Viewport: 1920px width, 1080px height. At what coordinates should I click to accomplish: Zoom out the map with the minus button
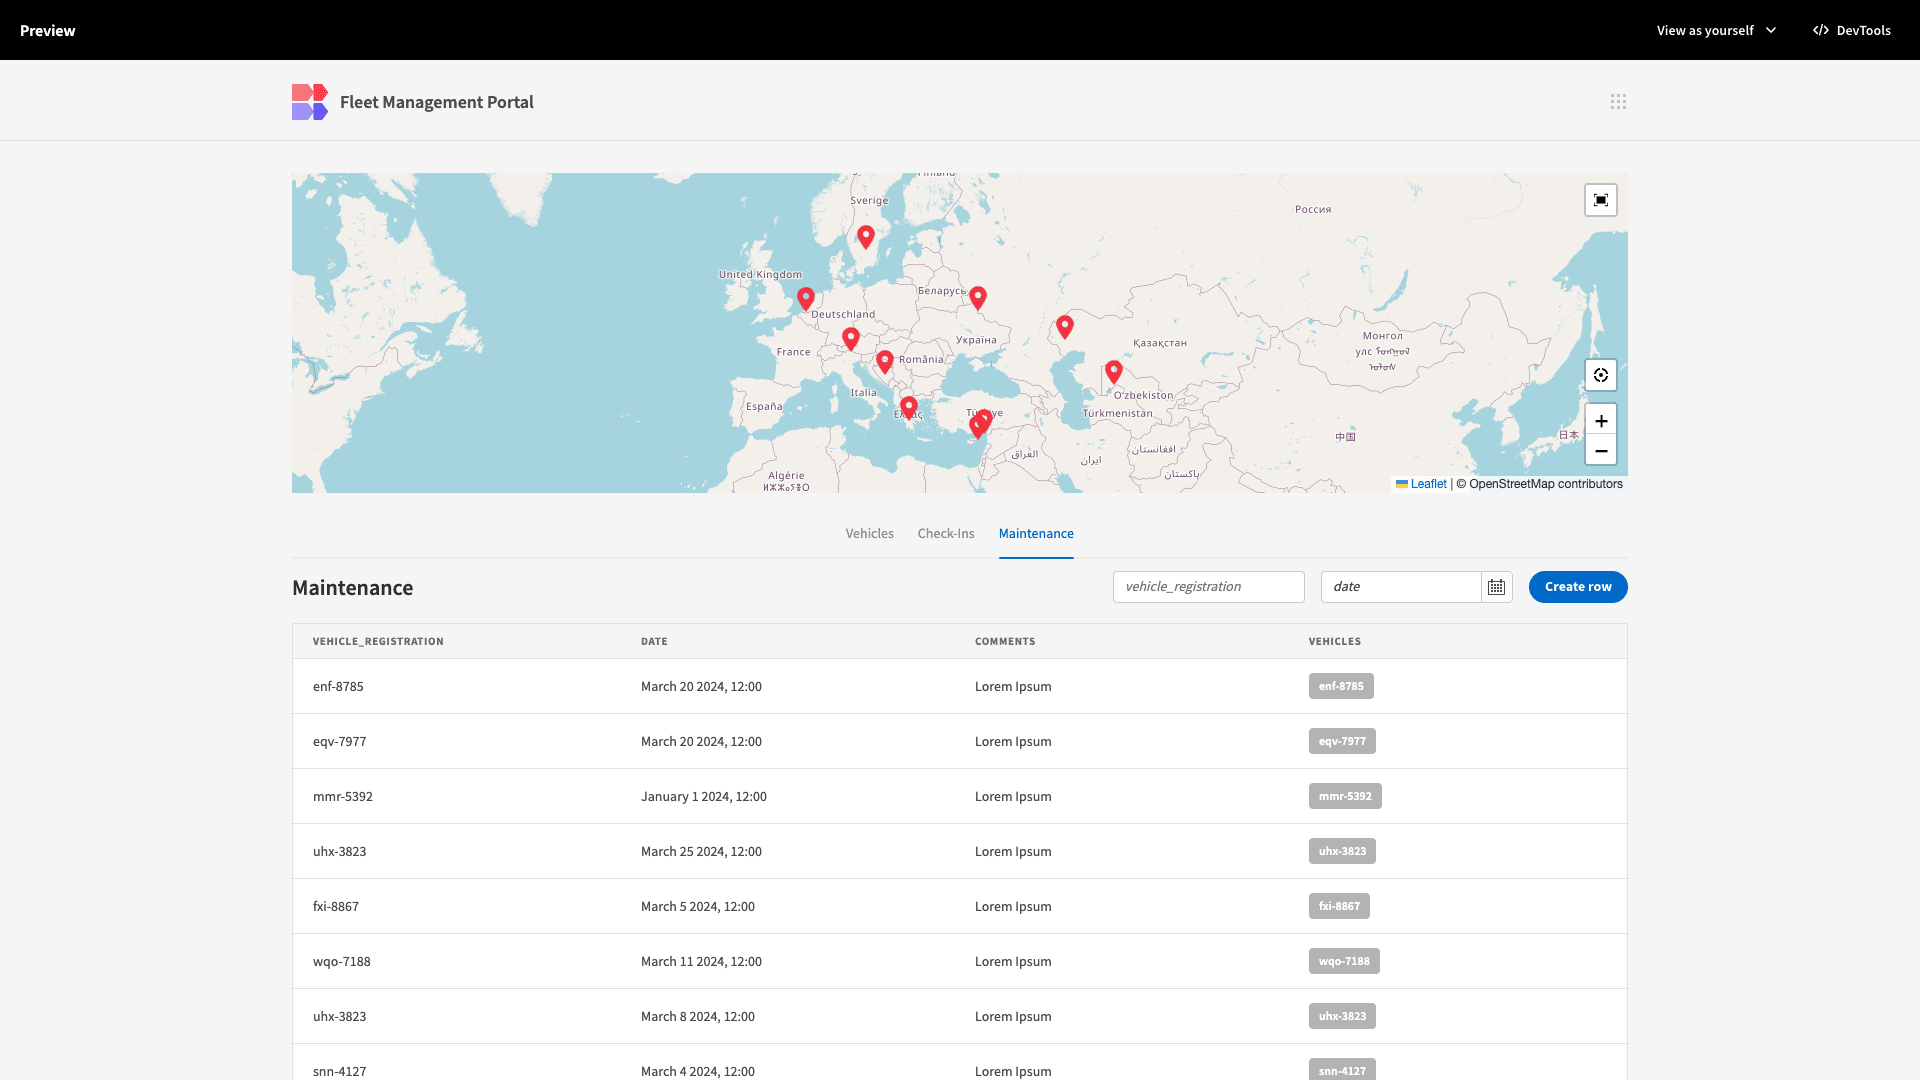pyautogui.click(x=1601, y=450)
